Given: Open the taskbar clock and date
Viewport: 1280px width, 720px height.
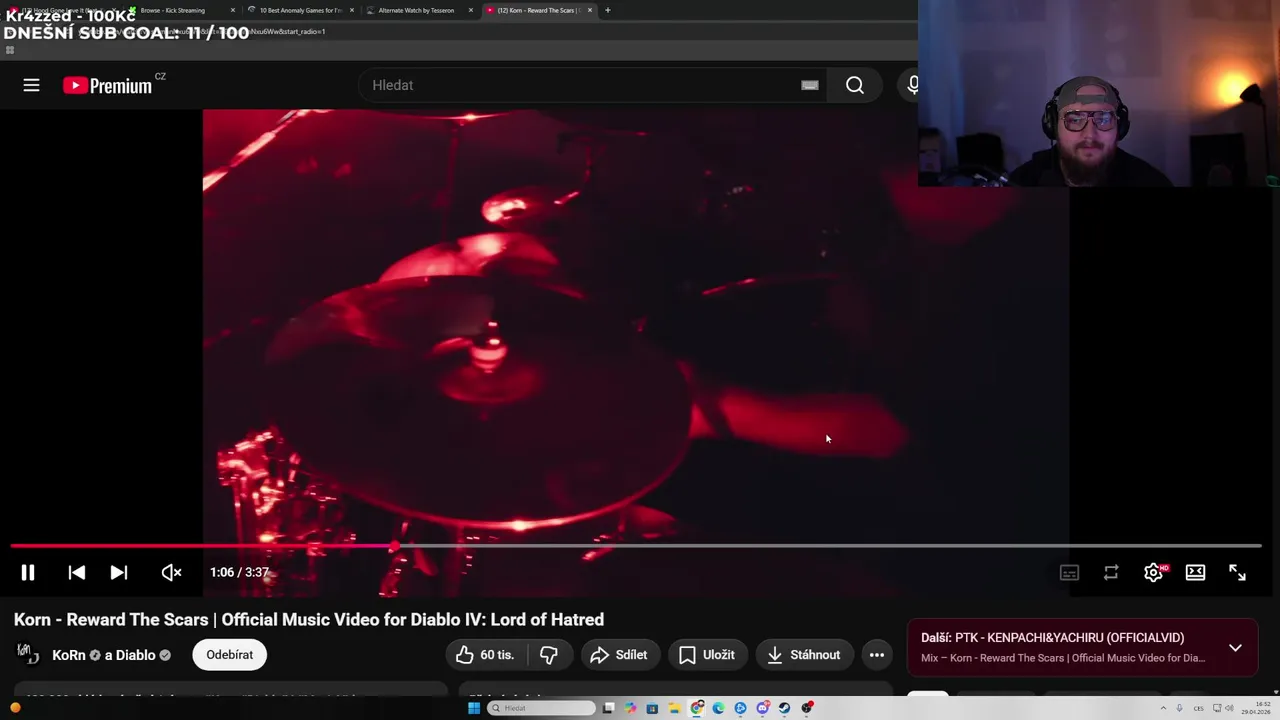Looking at the screenshot, I should (x=1256, y=708).
